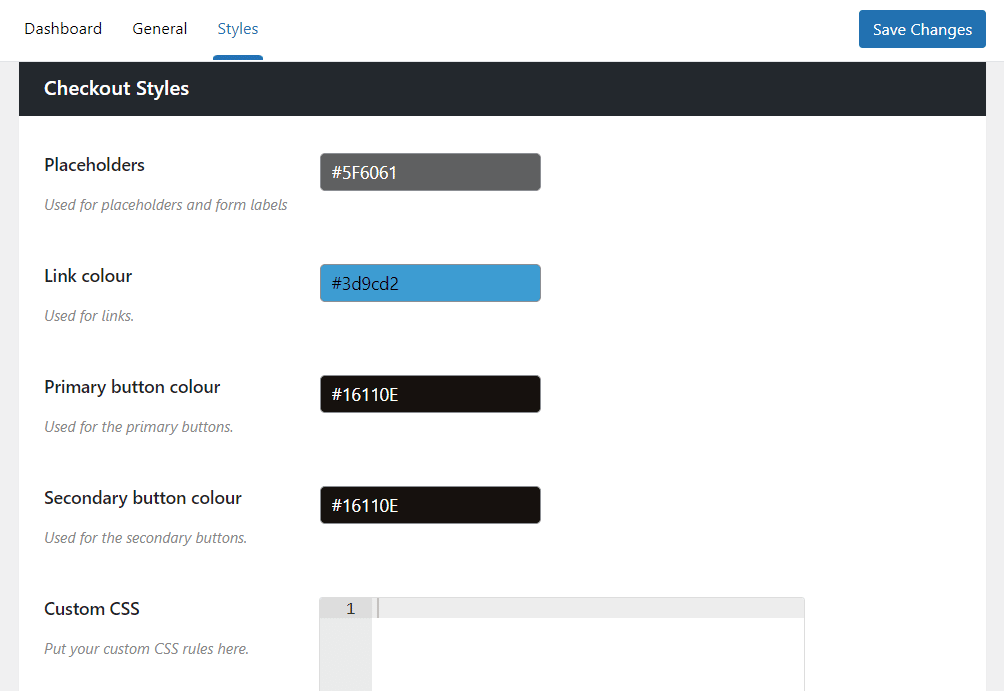
Task: Edit the #5F6061 placeholder colour value
Action: pos(430,171)
